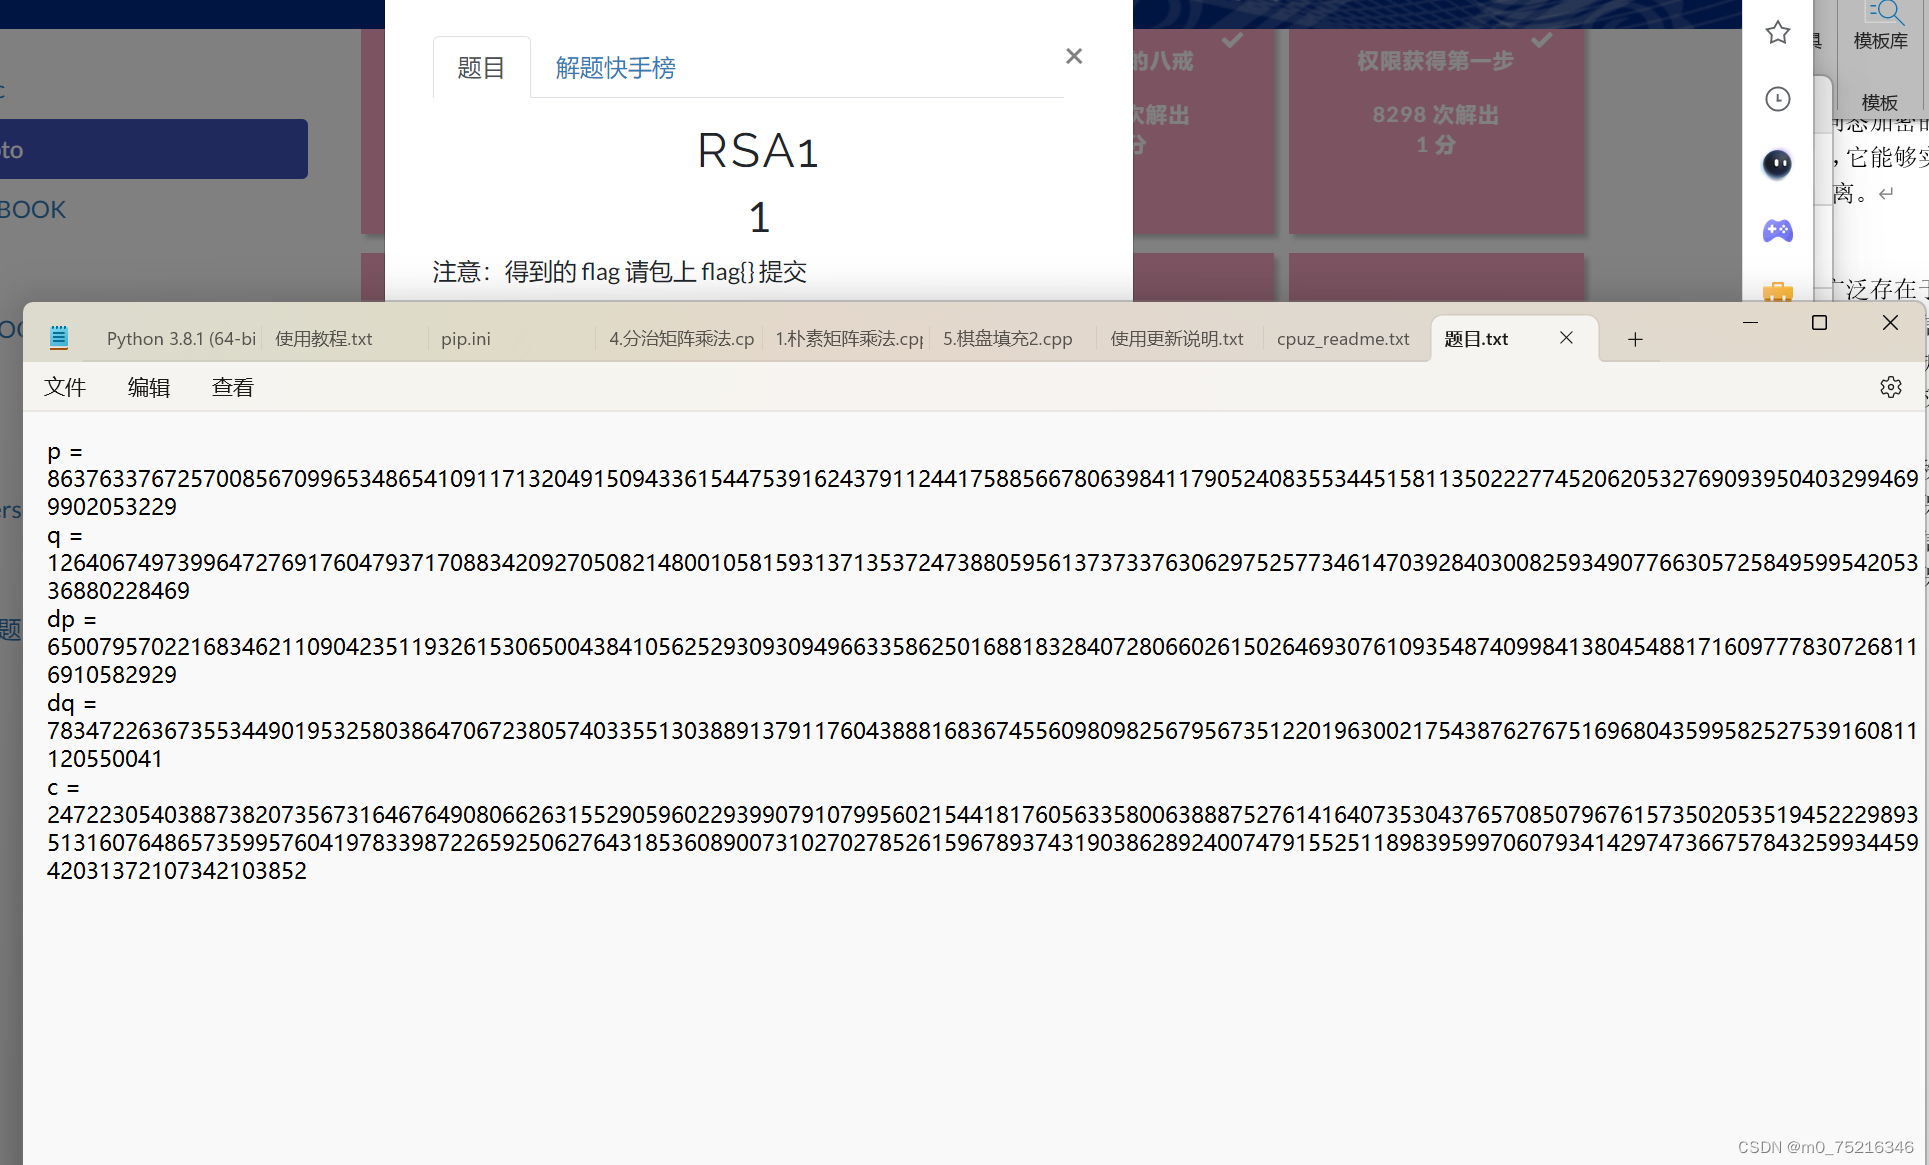Image resolution: width=1929 pixels, height=1165 pixels.
Task: Click the favorites star icon in the browser sidebar
Action: point(1777,32)
